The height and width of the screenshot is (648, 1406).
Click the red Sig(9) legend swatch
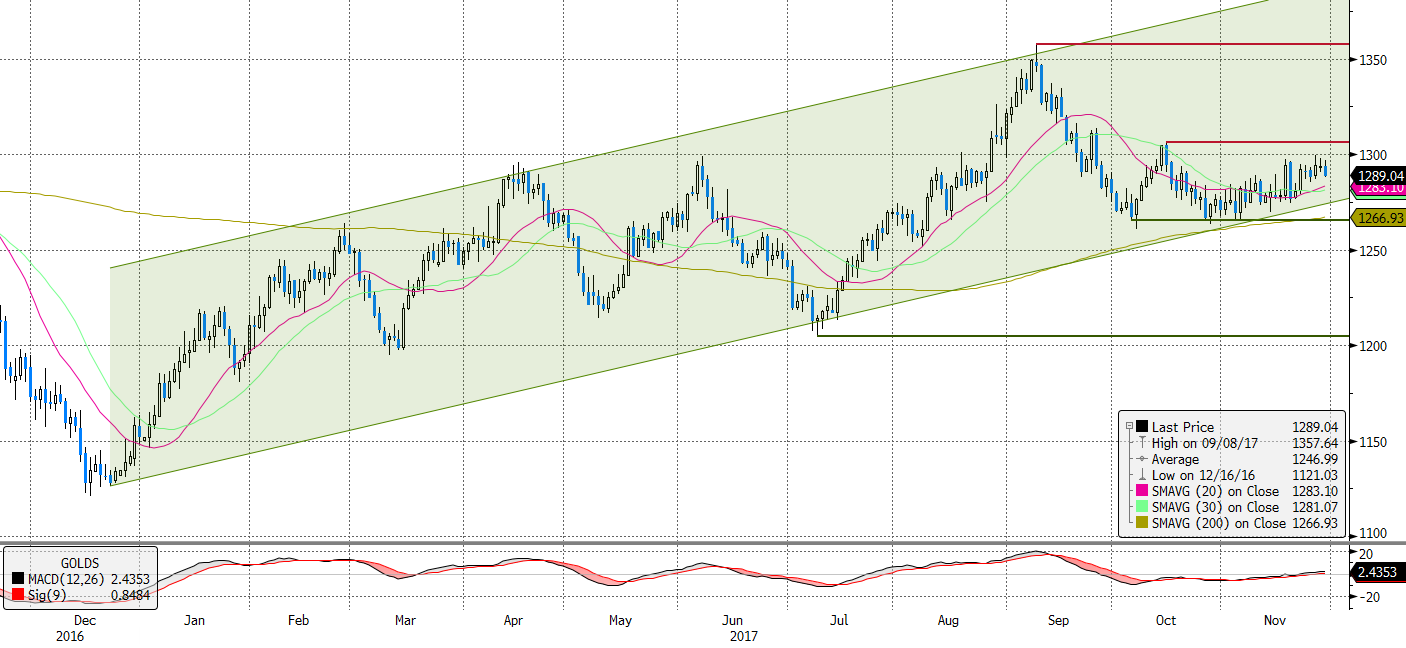tap(18, 596)
